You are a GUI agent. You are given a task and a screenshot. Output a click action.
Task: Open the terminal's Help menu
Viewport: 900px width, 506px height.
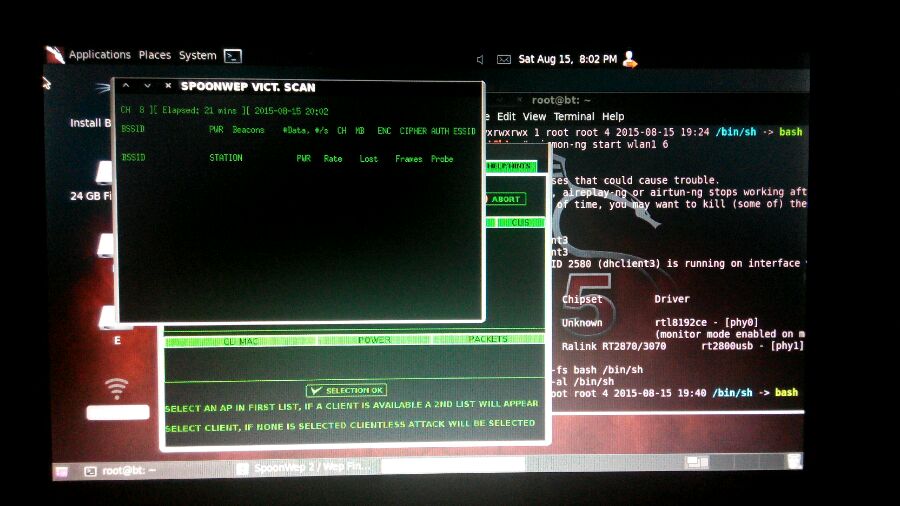[613, 116]
